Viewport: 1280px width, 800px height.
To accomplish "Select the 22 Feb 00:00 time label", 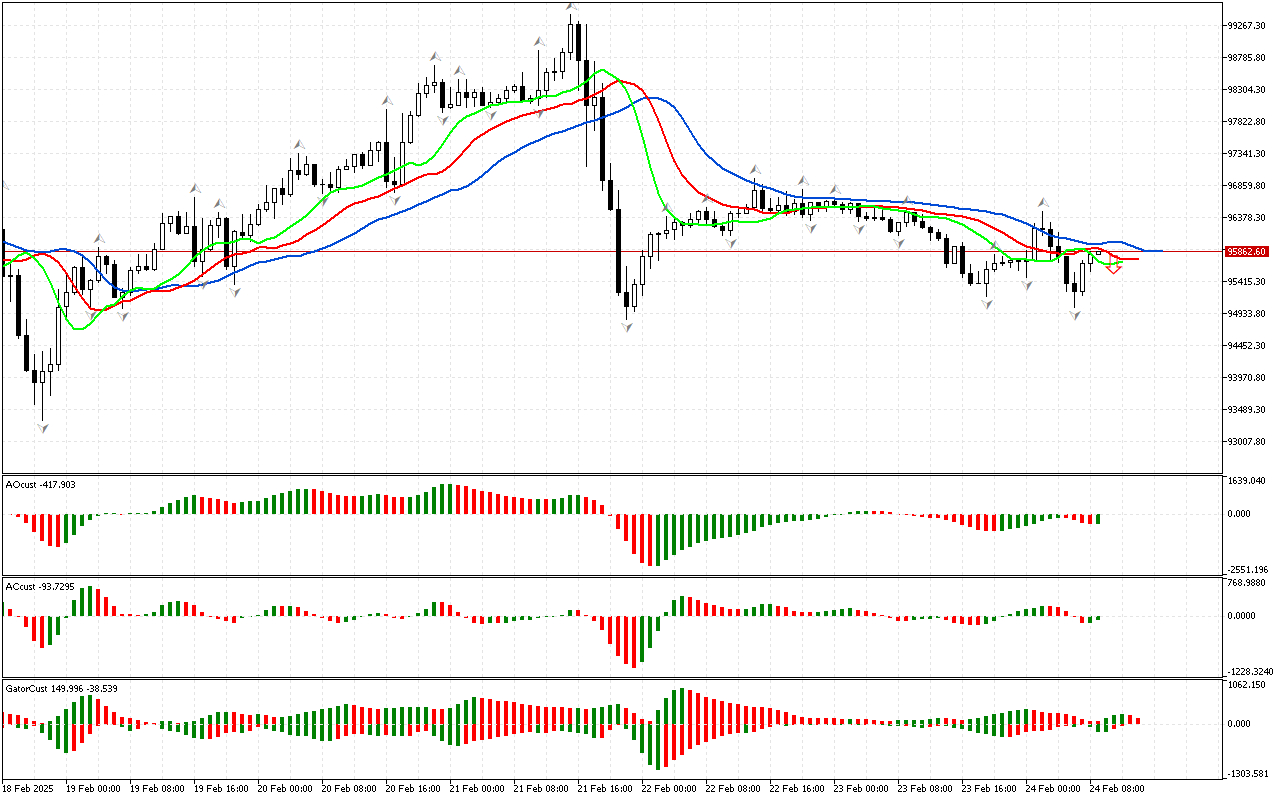I will (x=669, y=789).
